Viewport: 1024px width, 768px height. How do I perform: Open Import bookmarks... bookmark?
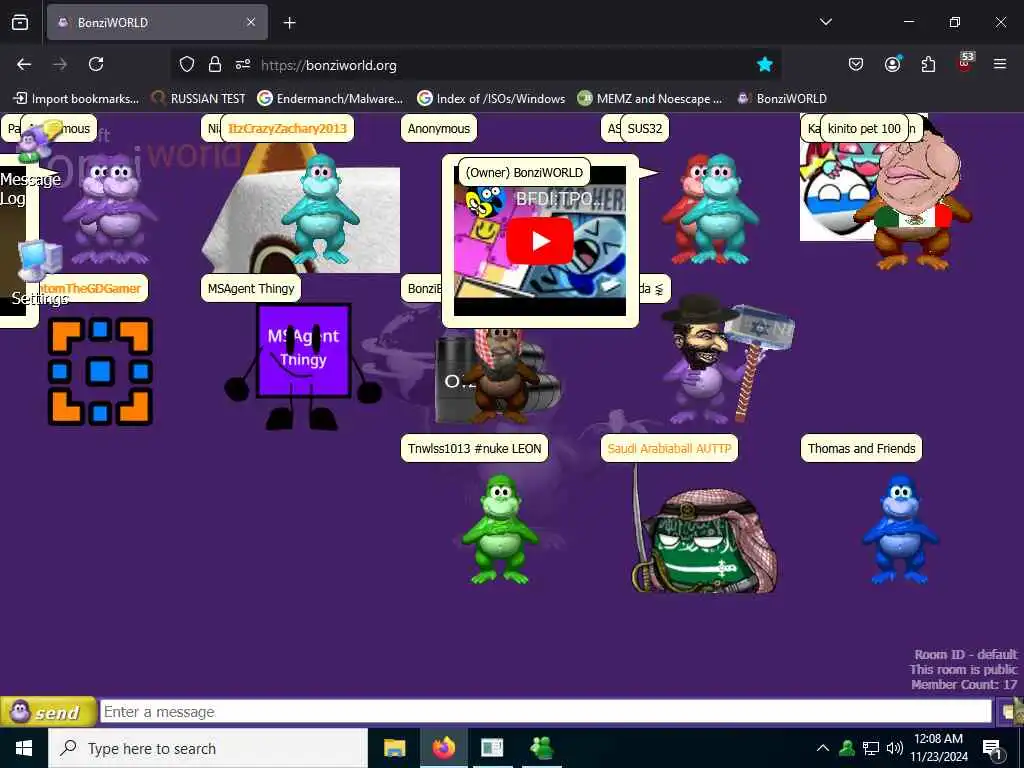coord(76,99)
